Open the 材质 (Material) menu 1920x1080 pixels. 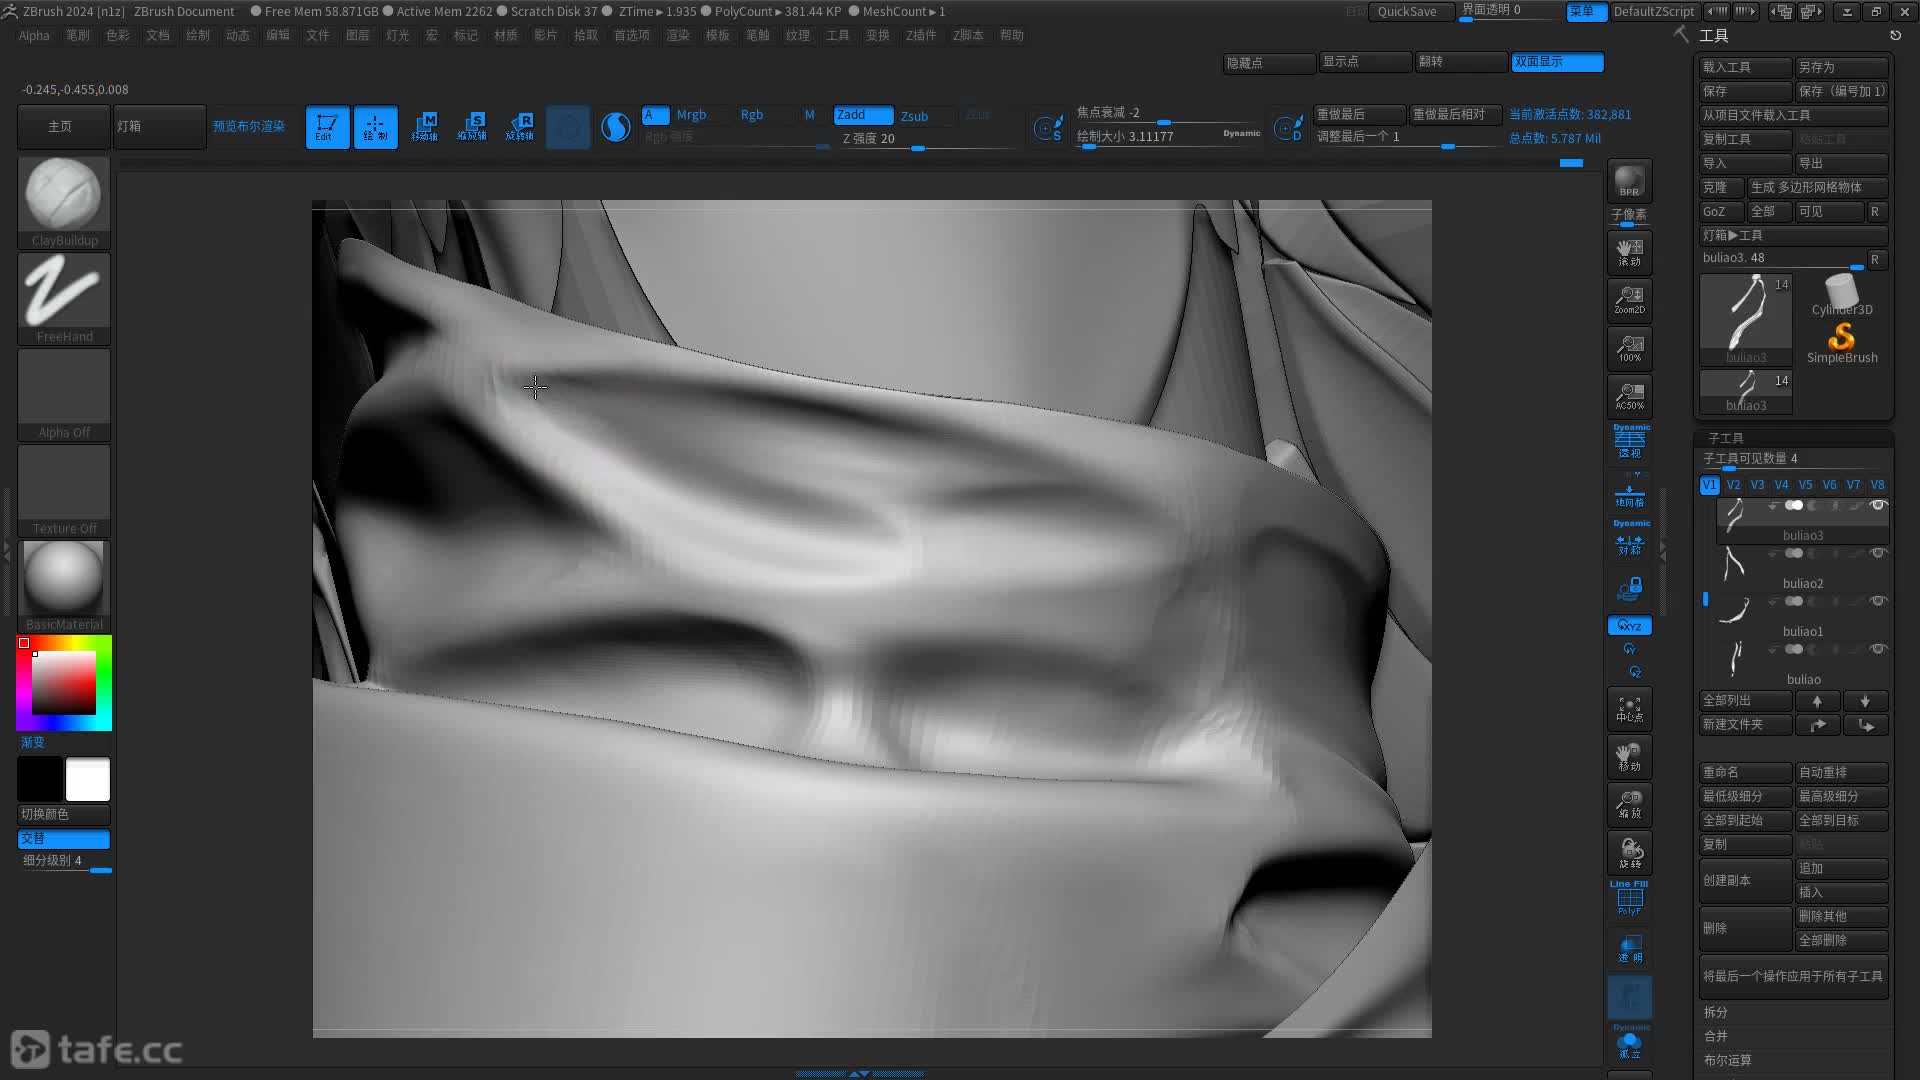[x=505, y=35]
